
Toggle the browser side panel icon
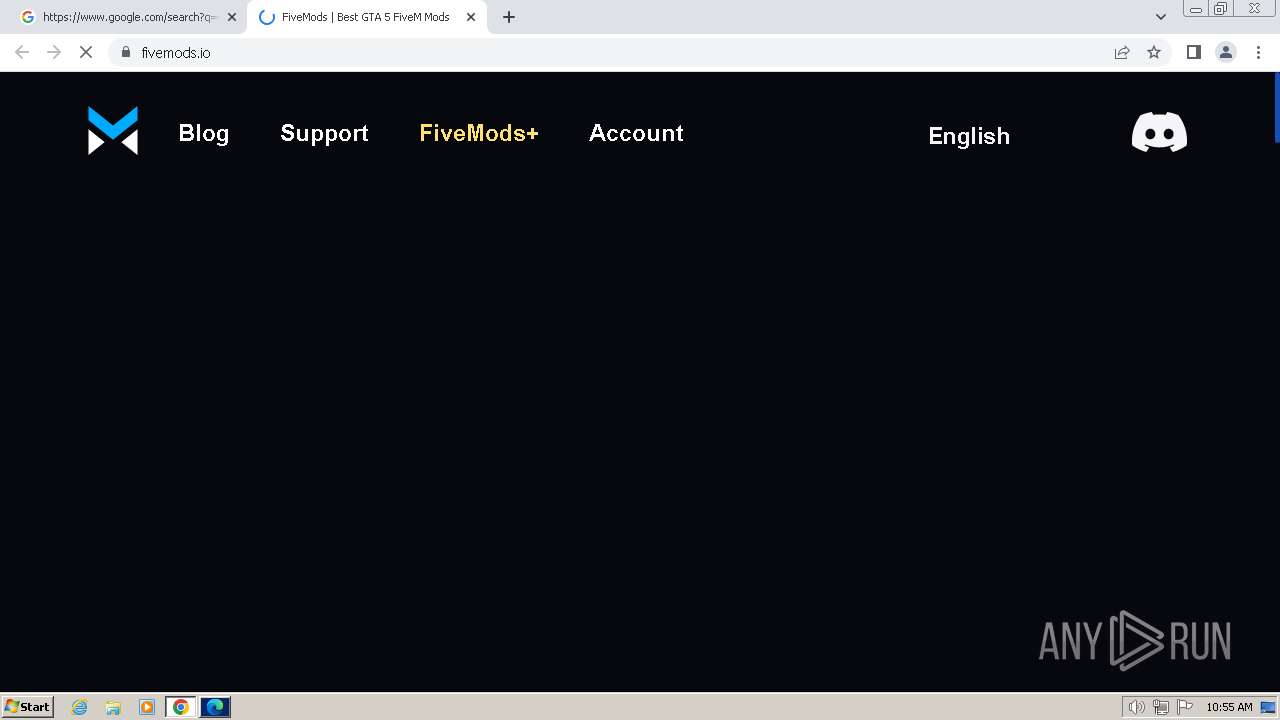tap(1193, 52)
